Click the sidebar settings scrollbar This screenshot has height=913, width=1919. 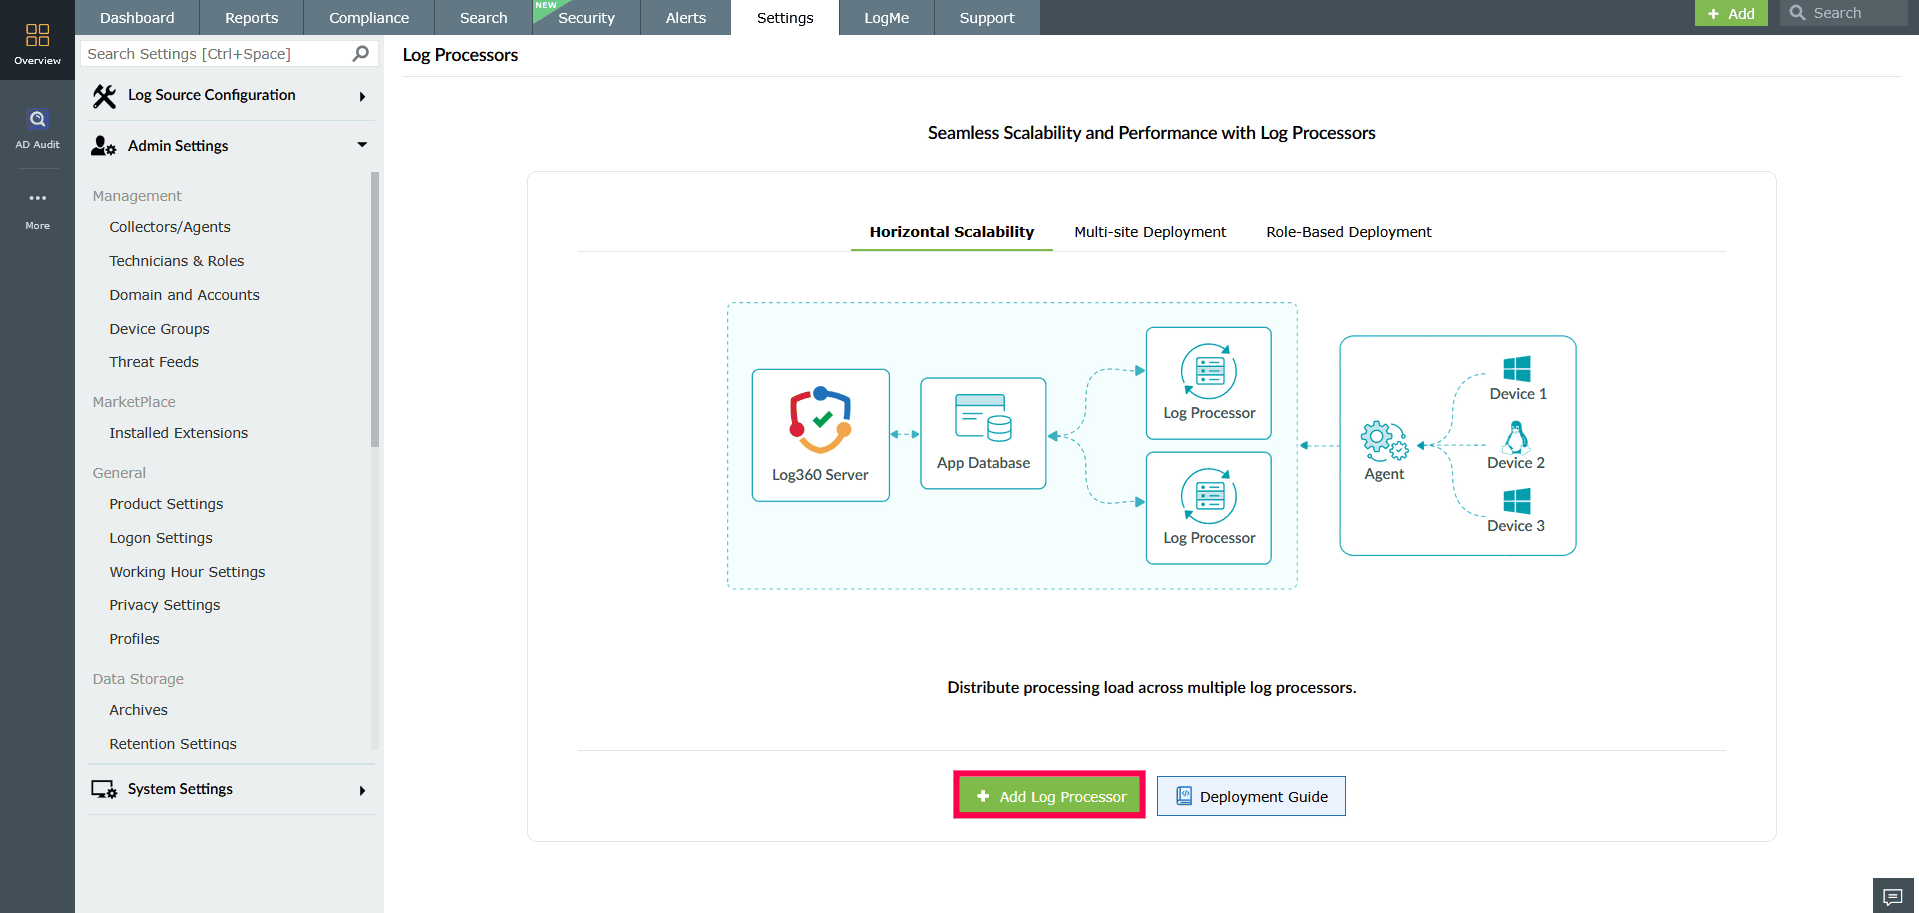(375, 309)
